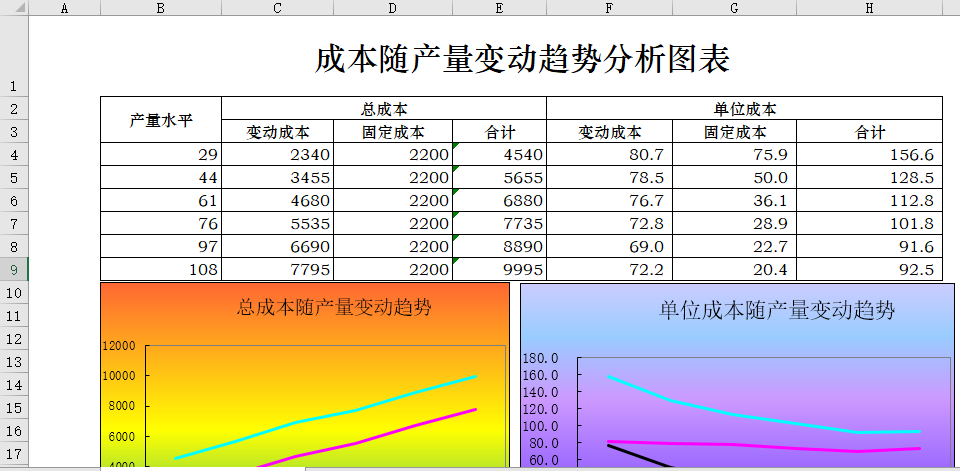960x471 pixels.
Task: Click the 180.0 axis label in right chart
Action: 540,358
